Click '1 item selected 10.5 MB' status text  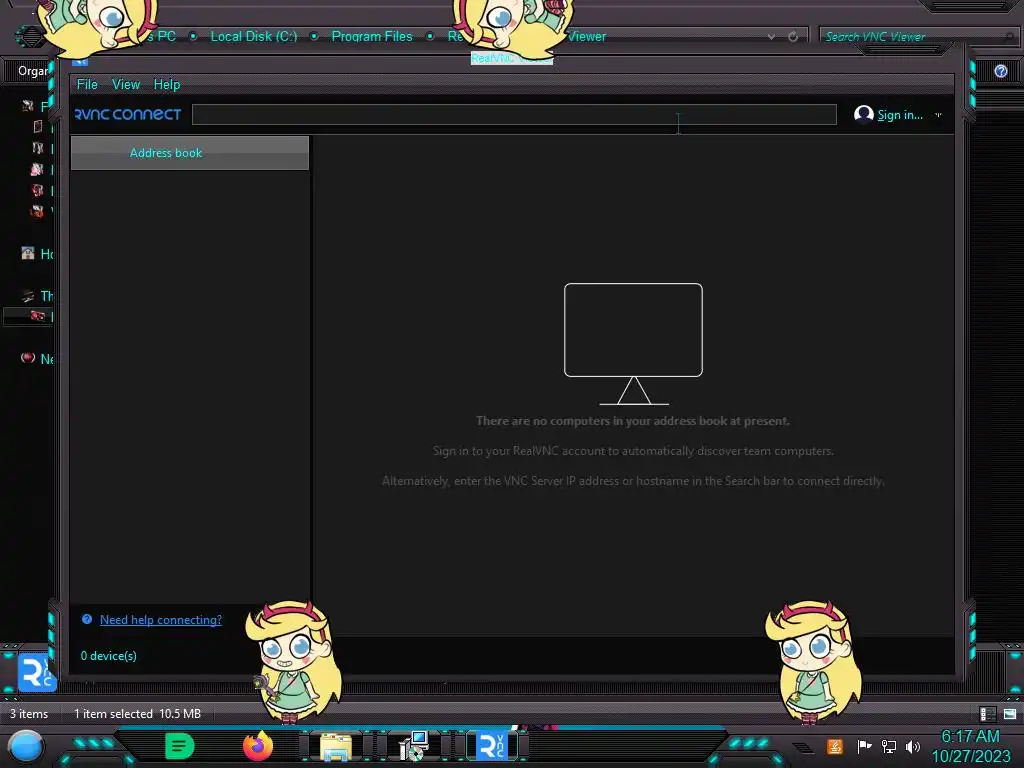coord(137,714)
